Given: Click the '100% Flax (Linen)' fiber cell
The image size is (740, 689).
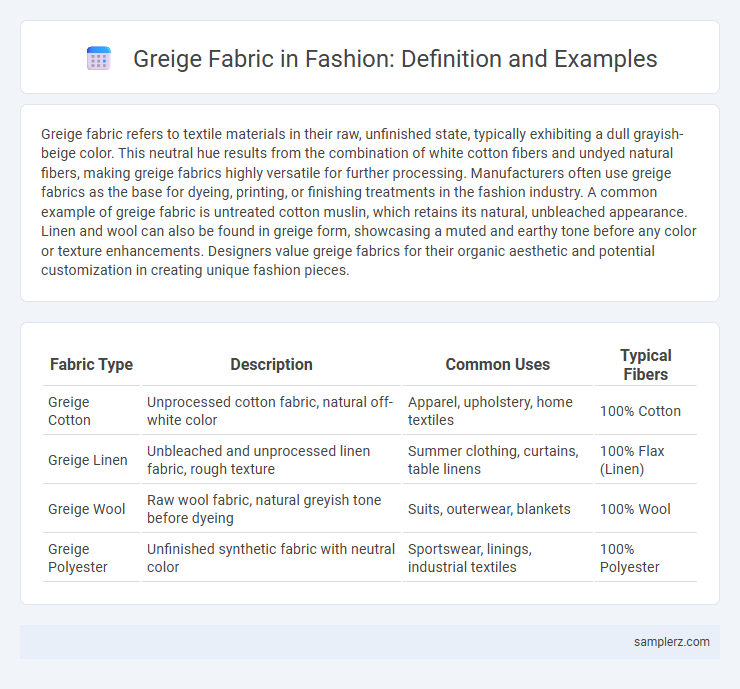Looking at the screenshot, I should [646, 460].
